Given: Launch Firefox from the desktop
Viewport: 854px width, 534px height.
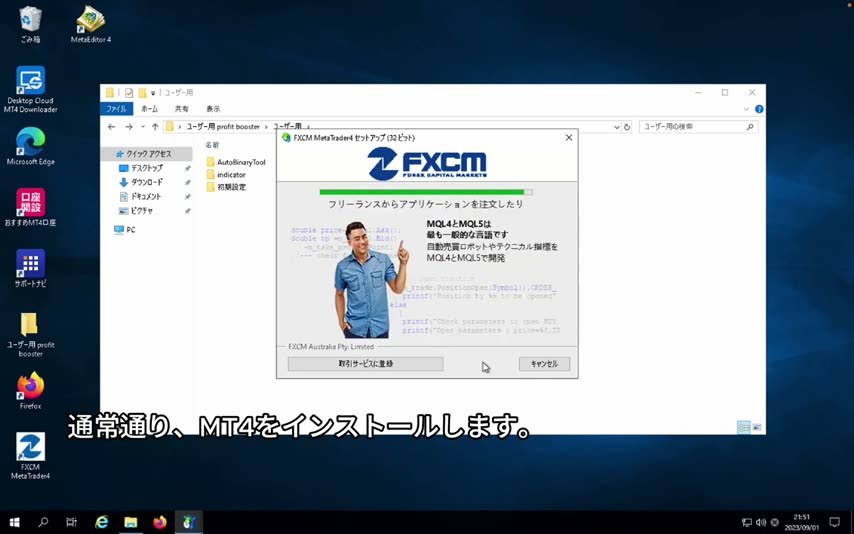Looking at the screenshot, I should (30, 390).
